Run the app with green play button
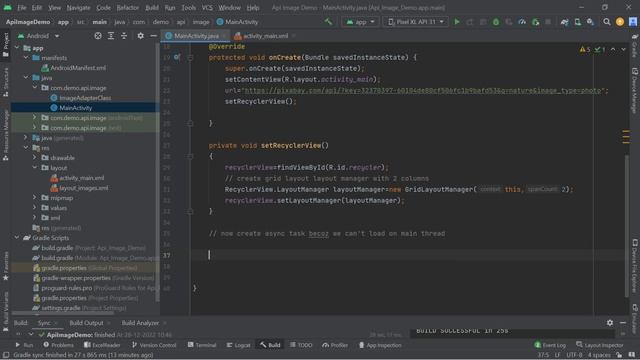The image size is (640, 360). coord(457,22)
